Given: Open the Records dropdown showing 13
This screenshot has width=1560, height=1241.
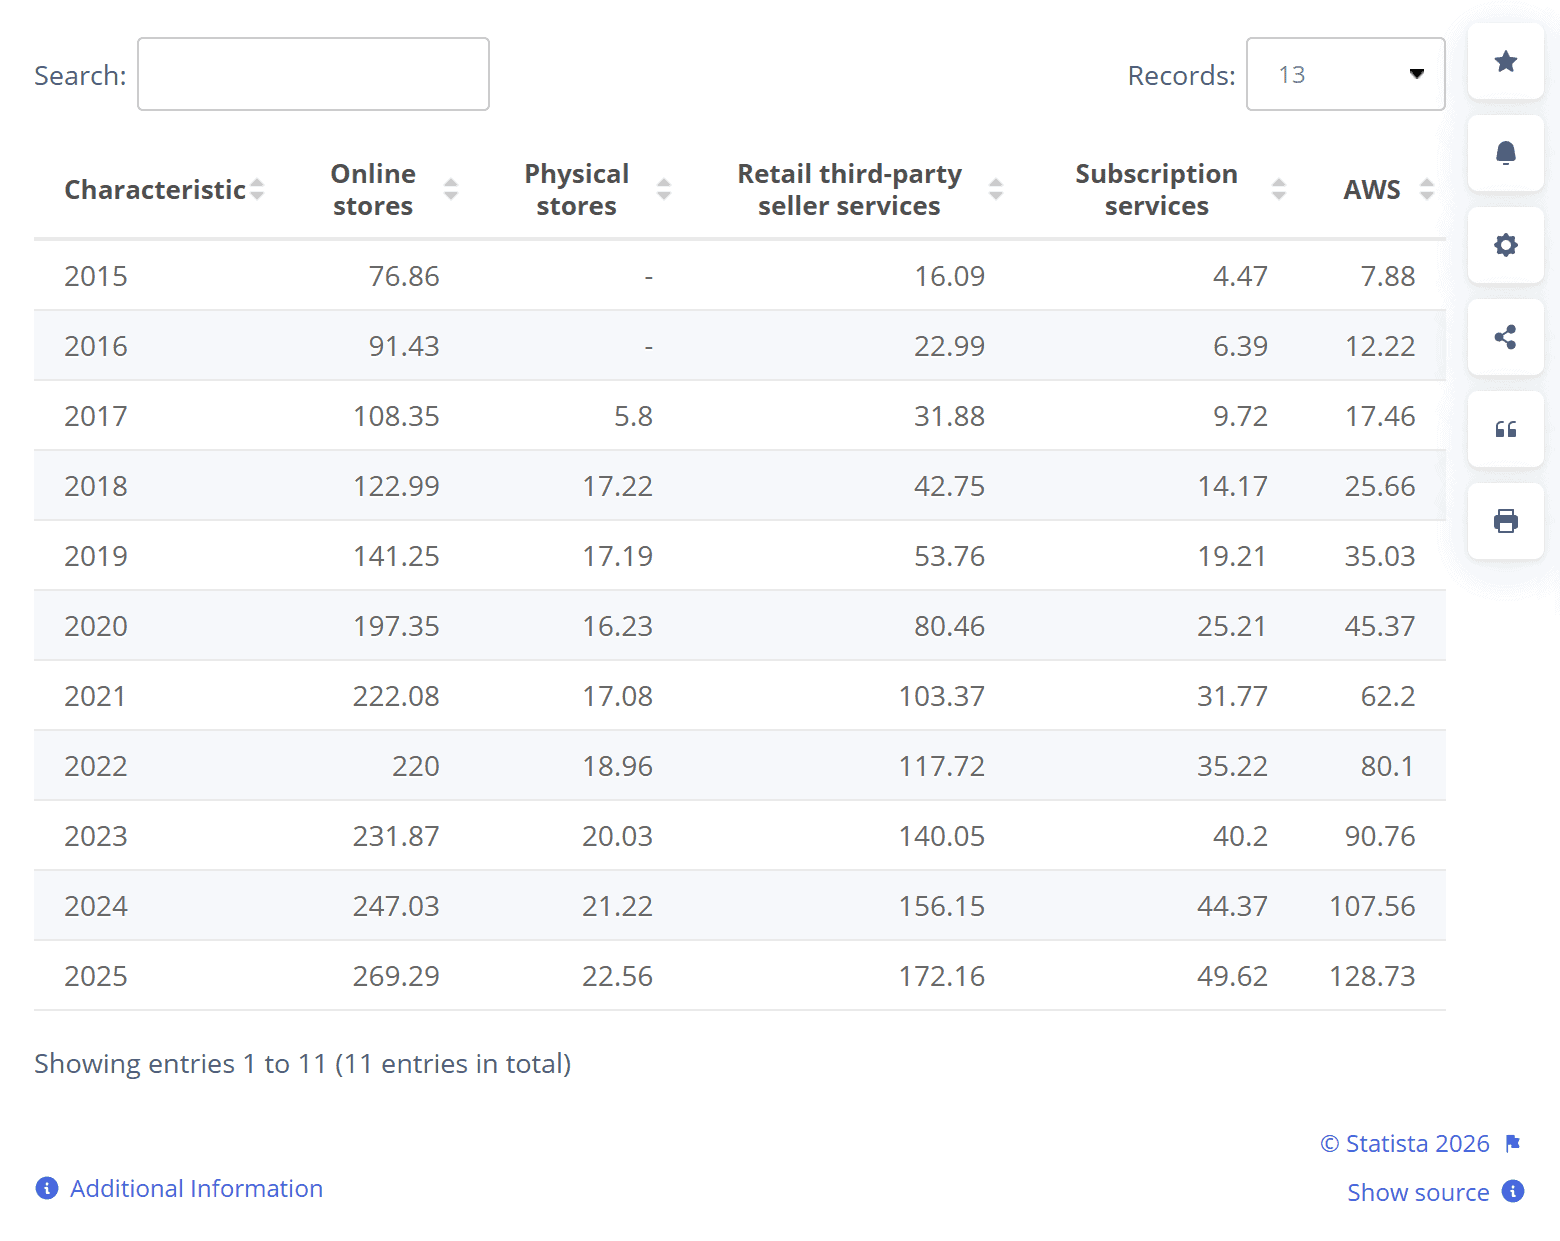Looking at the screenshot, I should (1345, 75).
